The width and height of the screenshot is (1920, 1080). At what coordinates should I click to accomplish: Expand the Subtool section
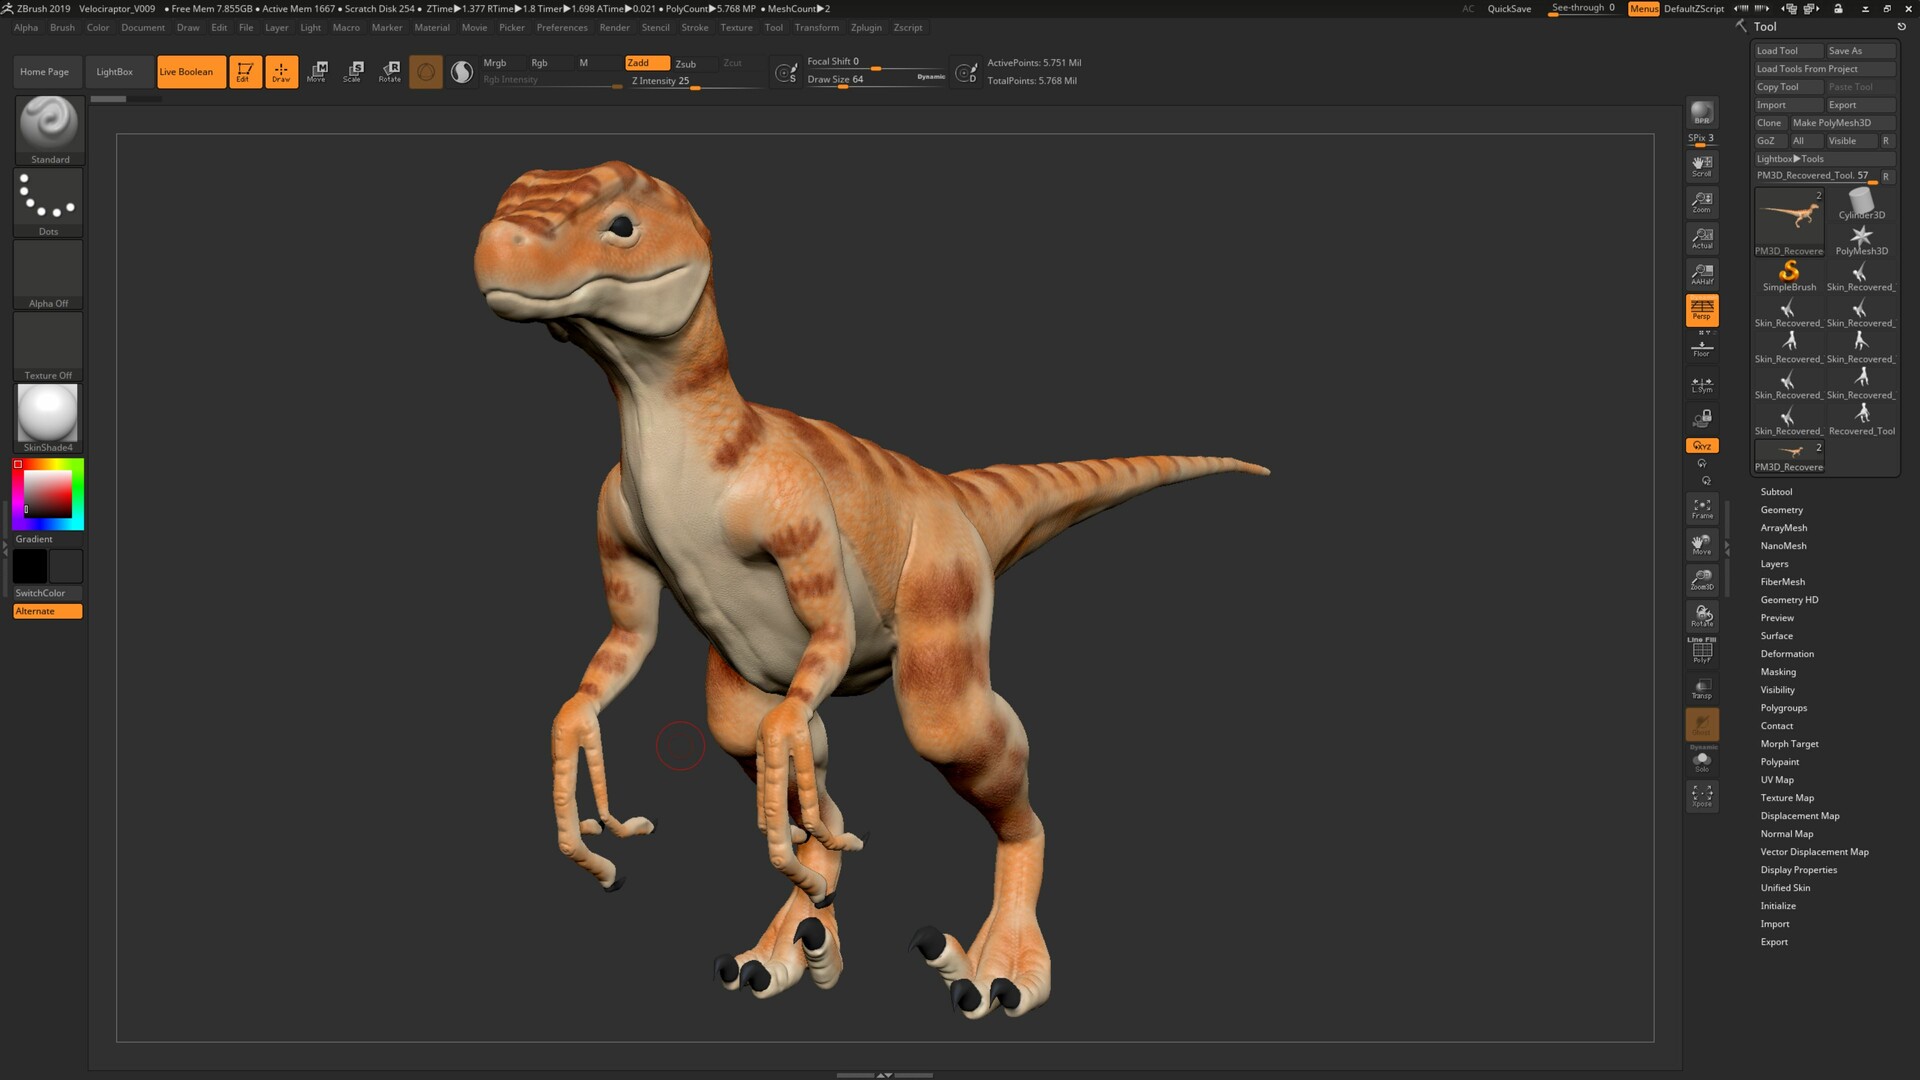point(1776,491)
